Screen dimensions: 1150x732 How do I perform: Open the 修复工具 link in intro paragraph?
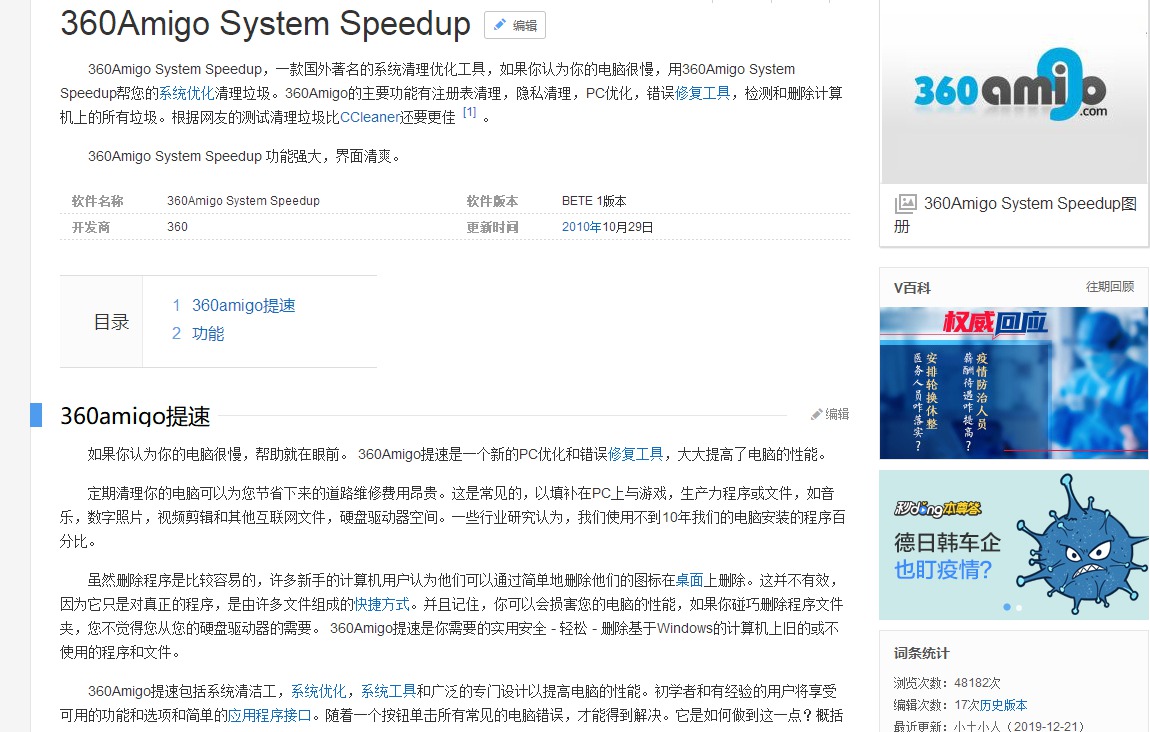(x=703, y=93)
